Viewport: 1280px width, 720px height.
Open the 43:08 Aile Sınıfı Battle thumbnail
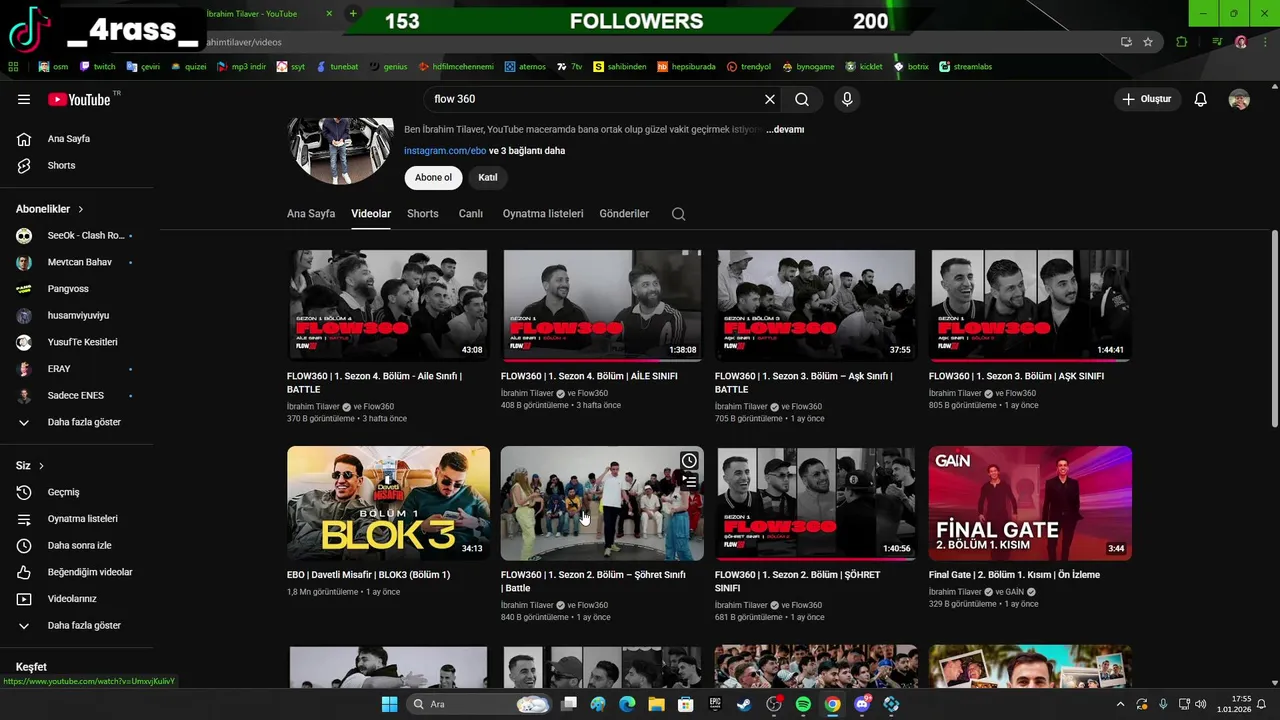pos(388,305)
